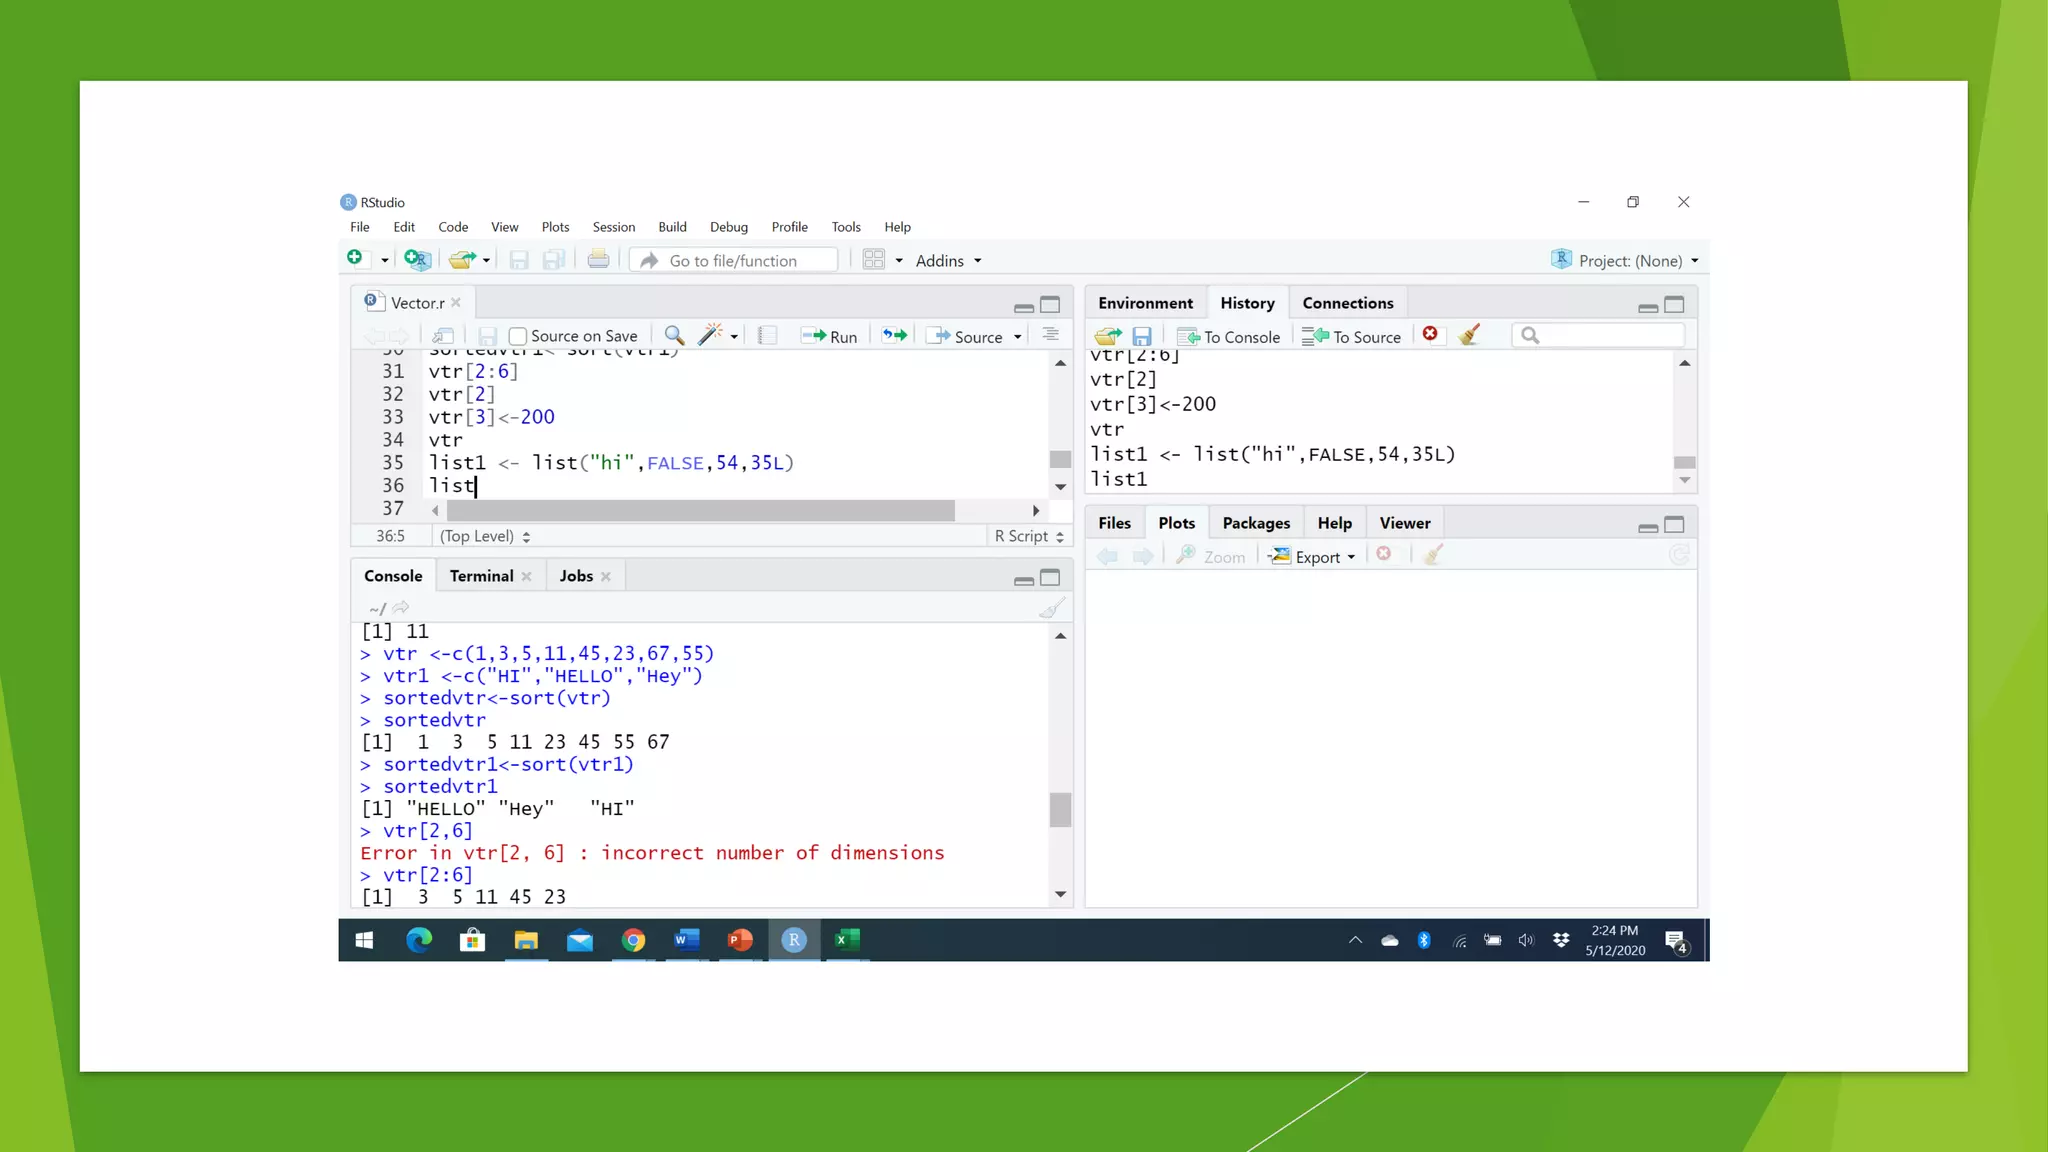Clear console with broom icon

pyautogui.click(x=1051, y=608)
